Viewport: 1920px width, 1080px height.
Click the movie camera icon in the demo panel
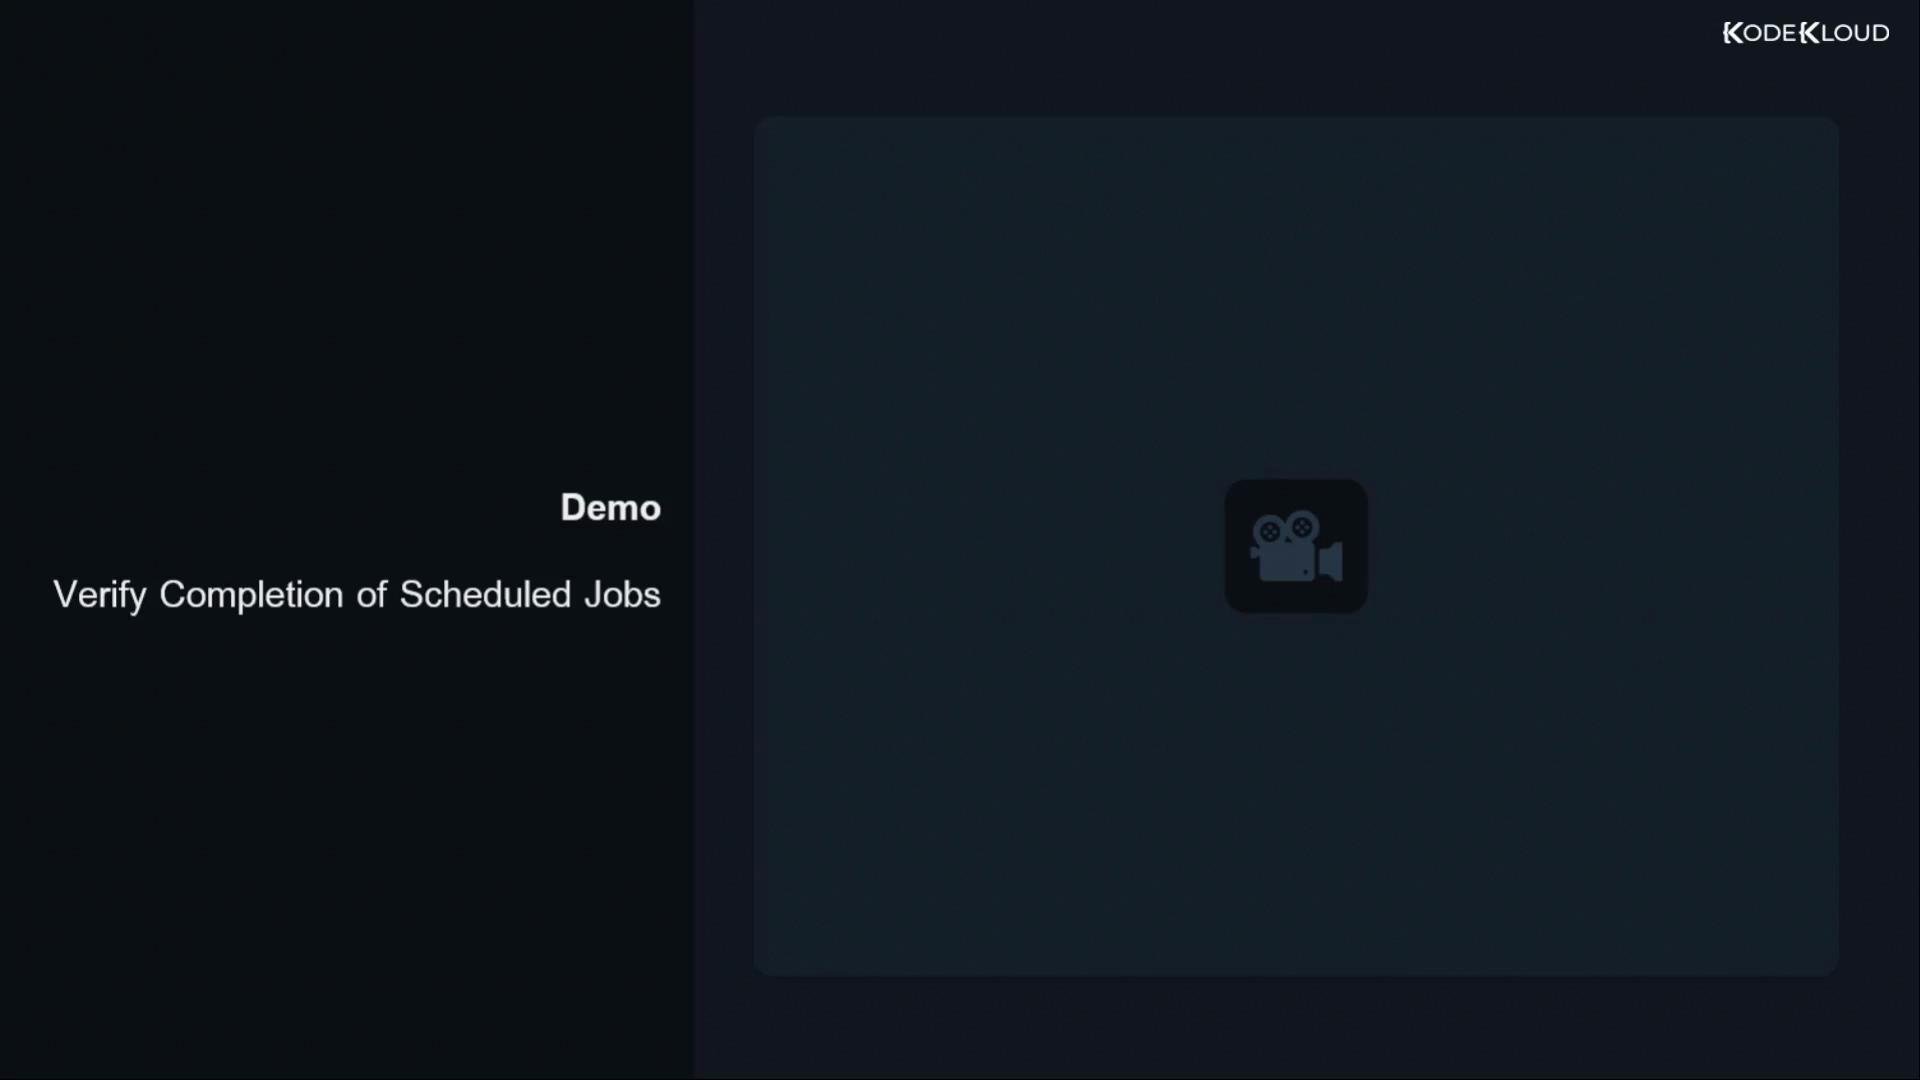pyautogui.click(x=1296, y=546)
